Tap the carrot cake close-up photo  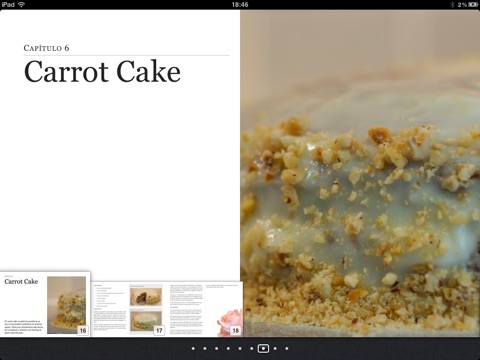click(360, 173)
